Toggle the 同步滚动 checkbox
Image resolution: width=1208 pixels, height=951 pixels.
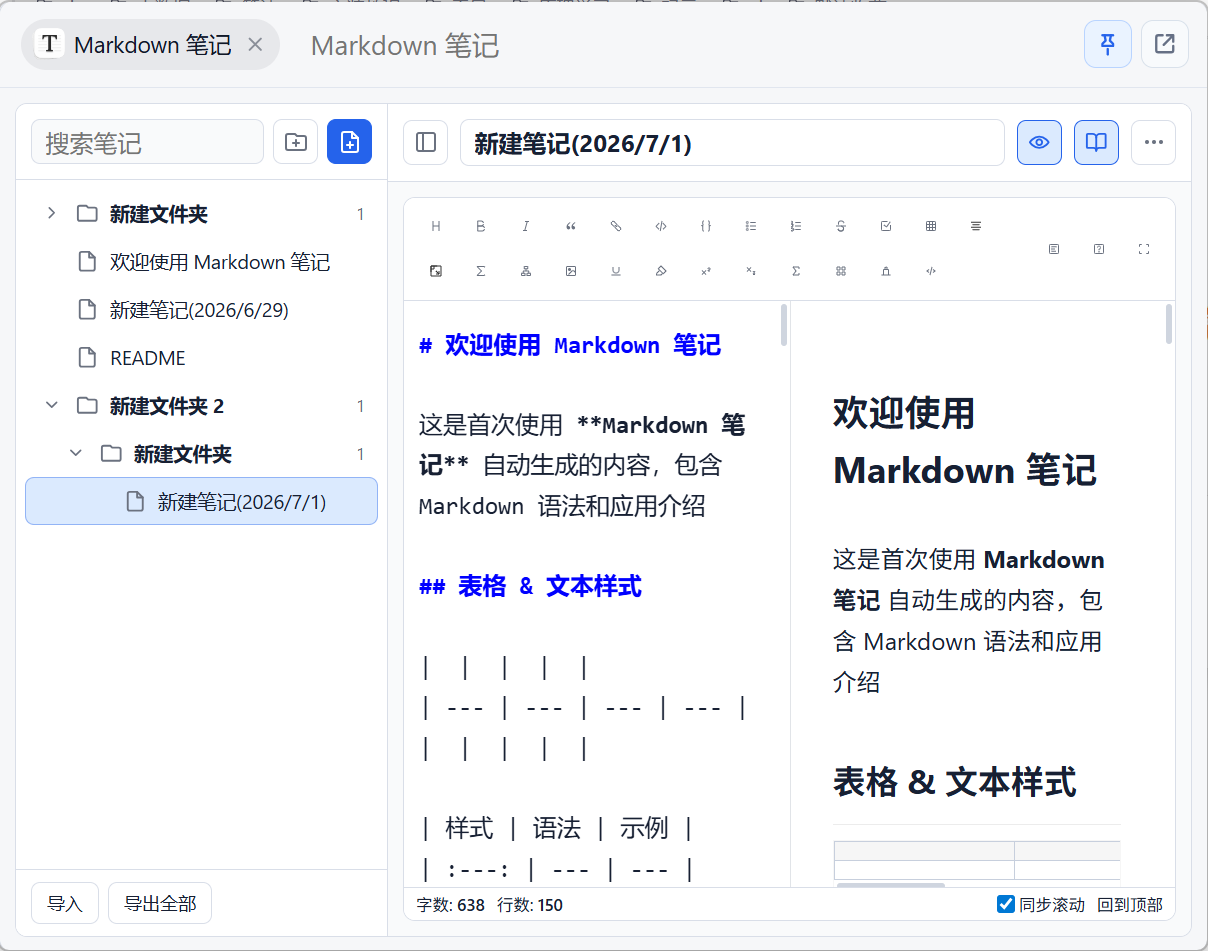(1006, 904)
